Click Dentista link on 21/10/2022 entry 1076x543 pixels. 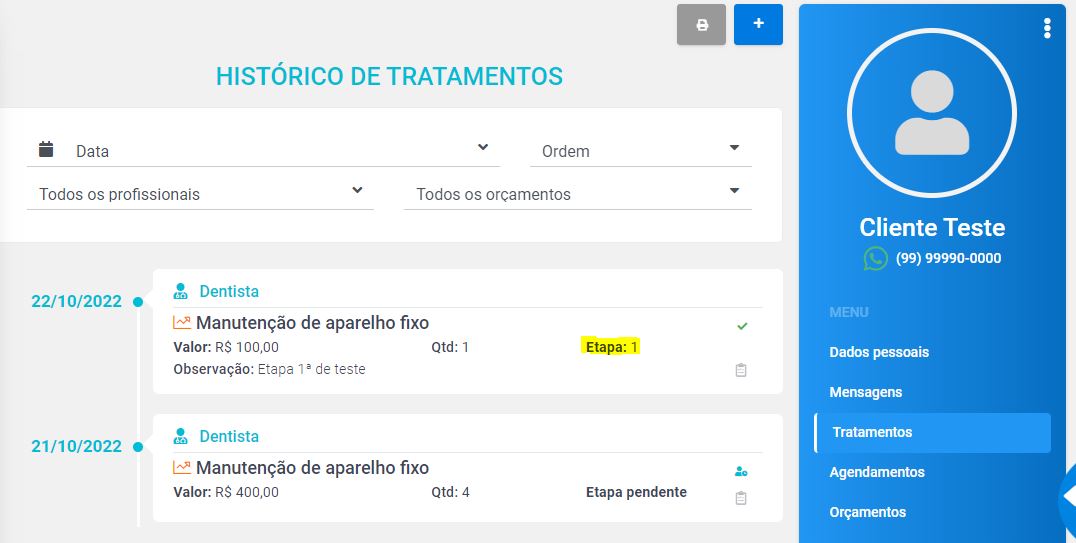[x=229, y=436]
